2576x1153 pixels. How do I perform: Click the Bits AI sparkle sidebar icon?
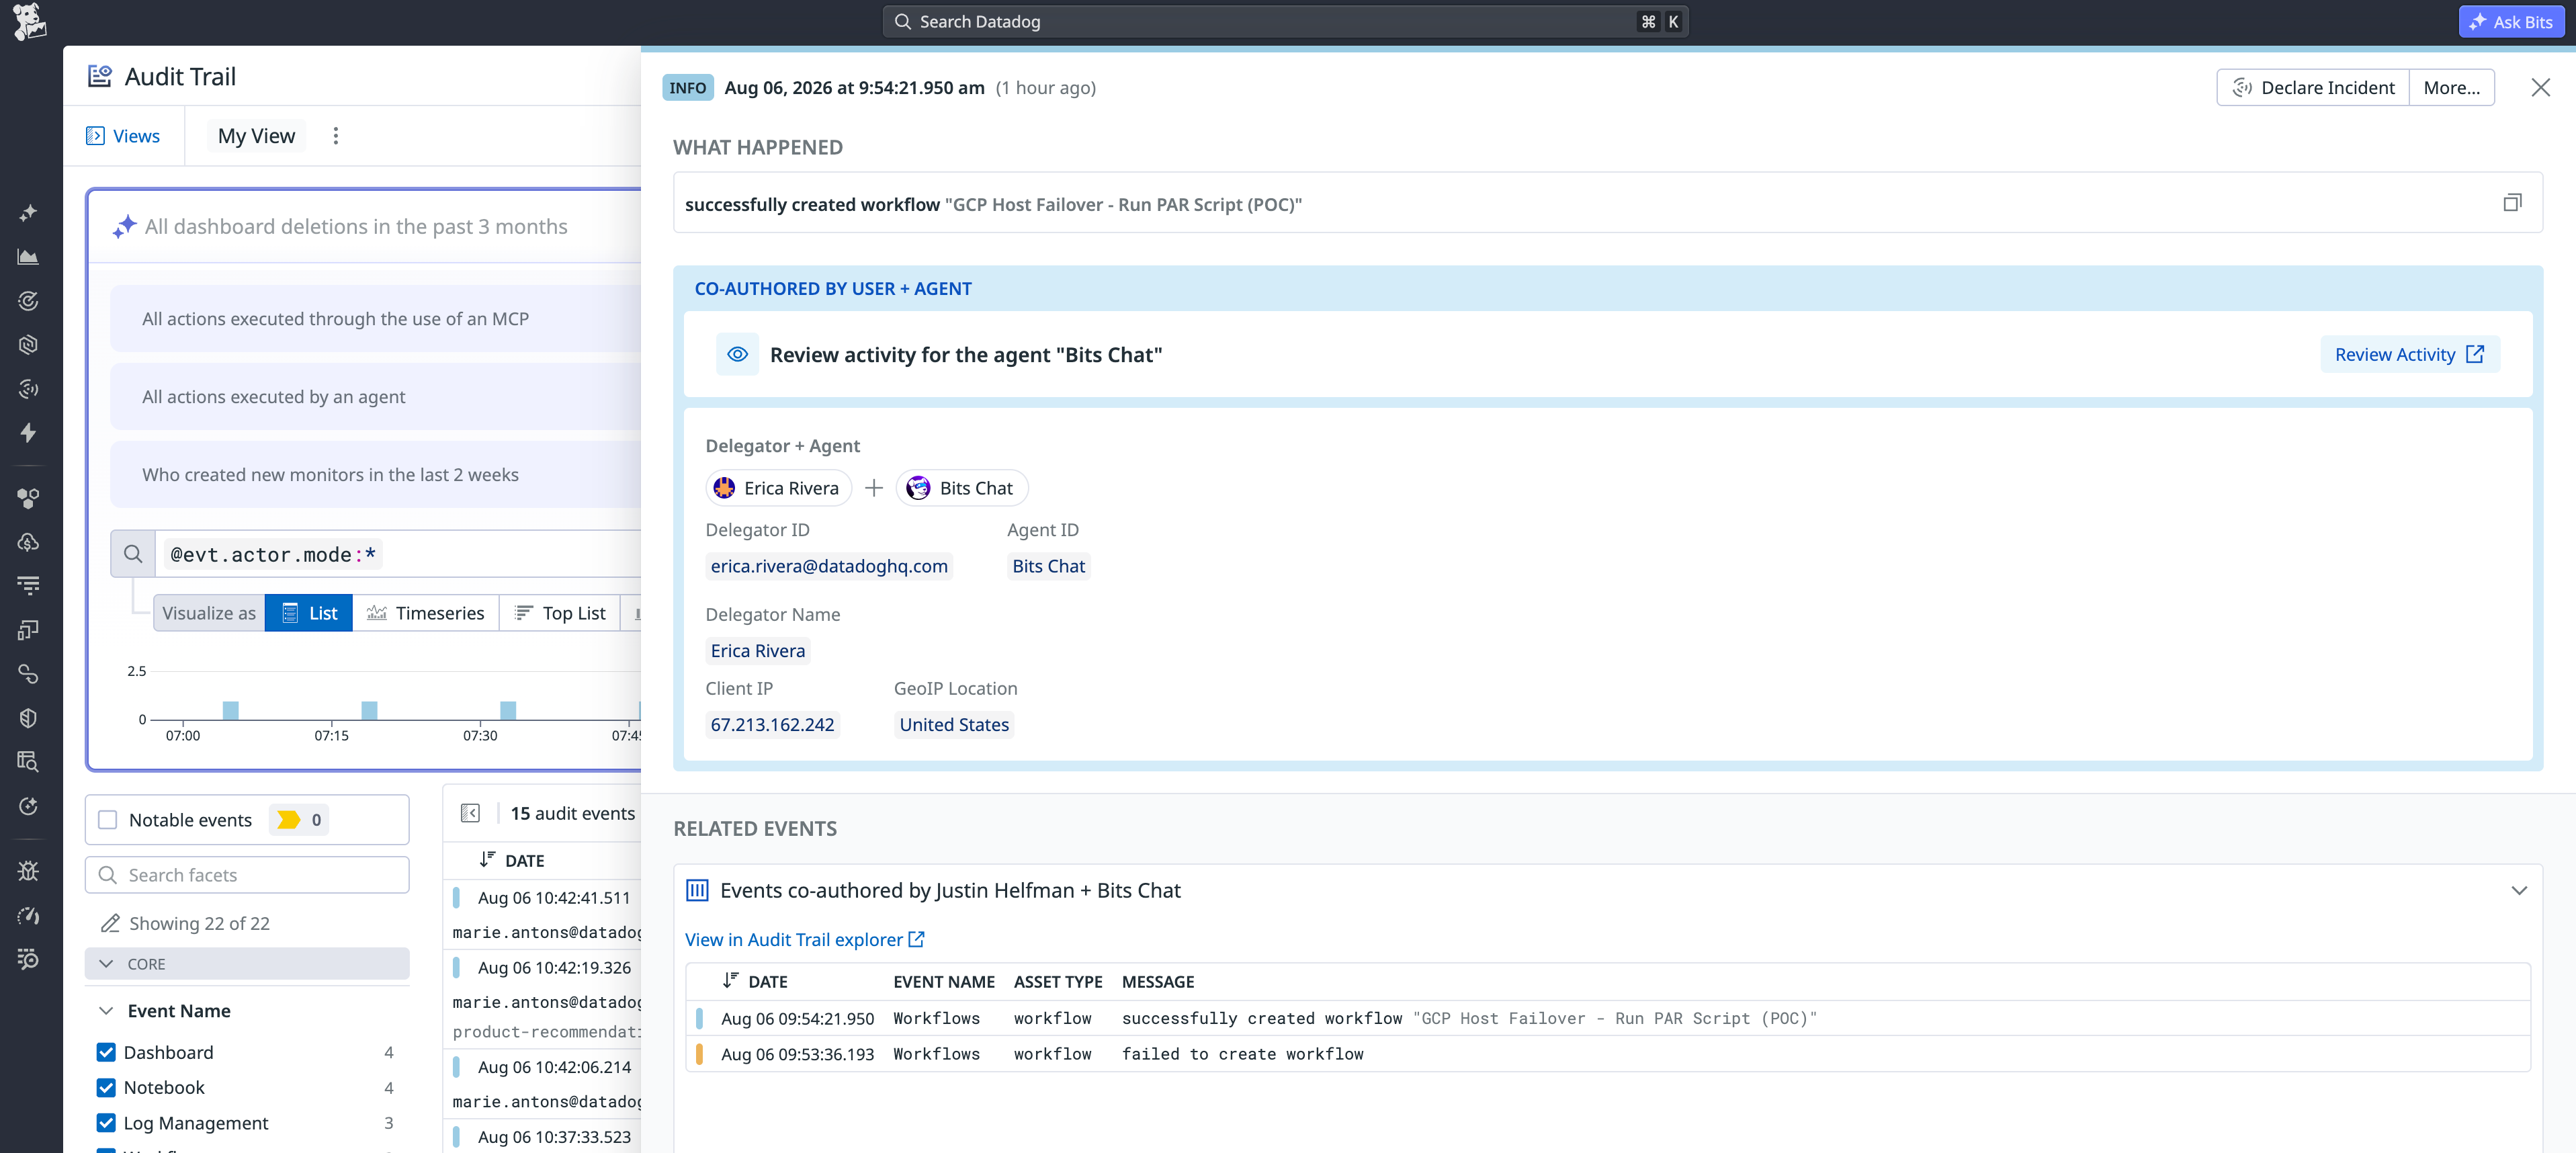pos(28,213)
